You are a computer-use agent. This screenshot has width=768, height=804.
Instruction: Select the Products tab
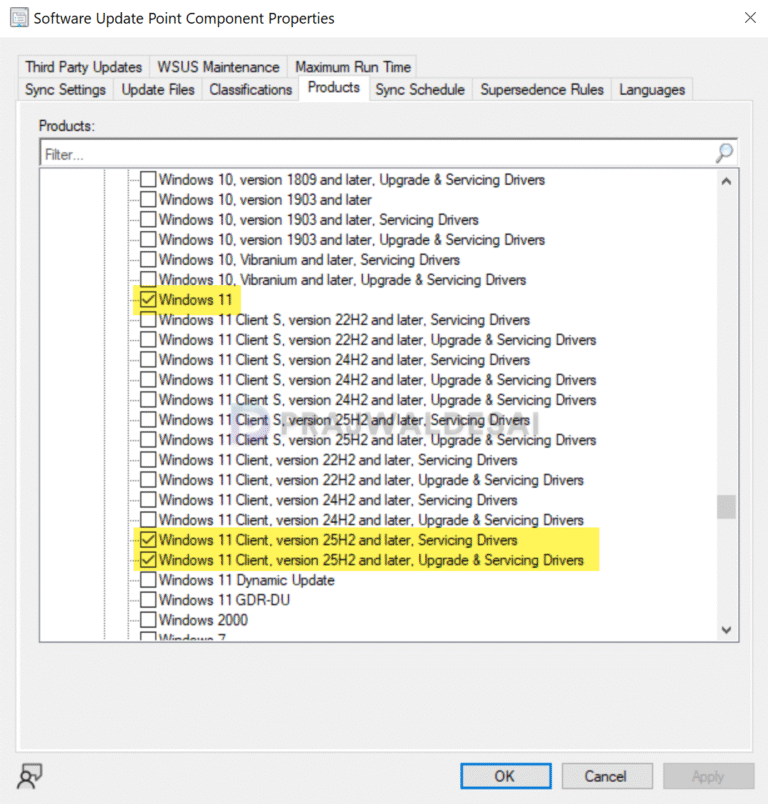point(334,88)
